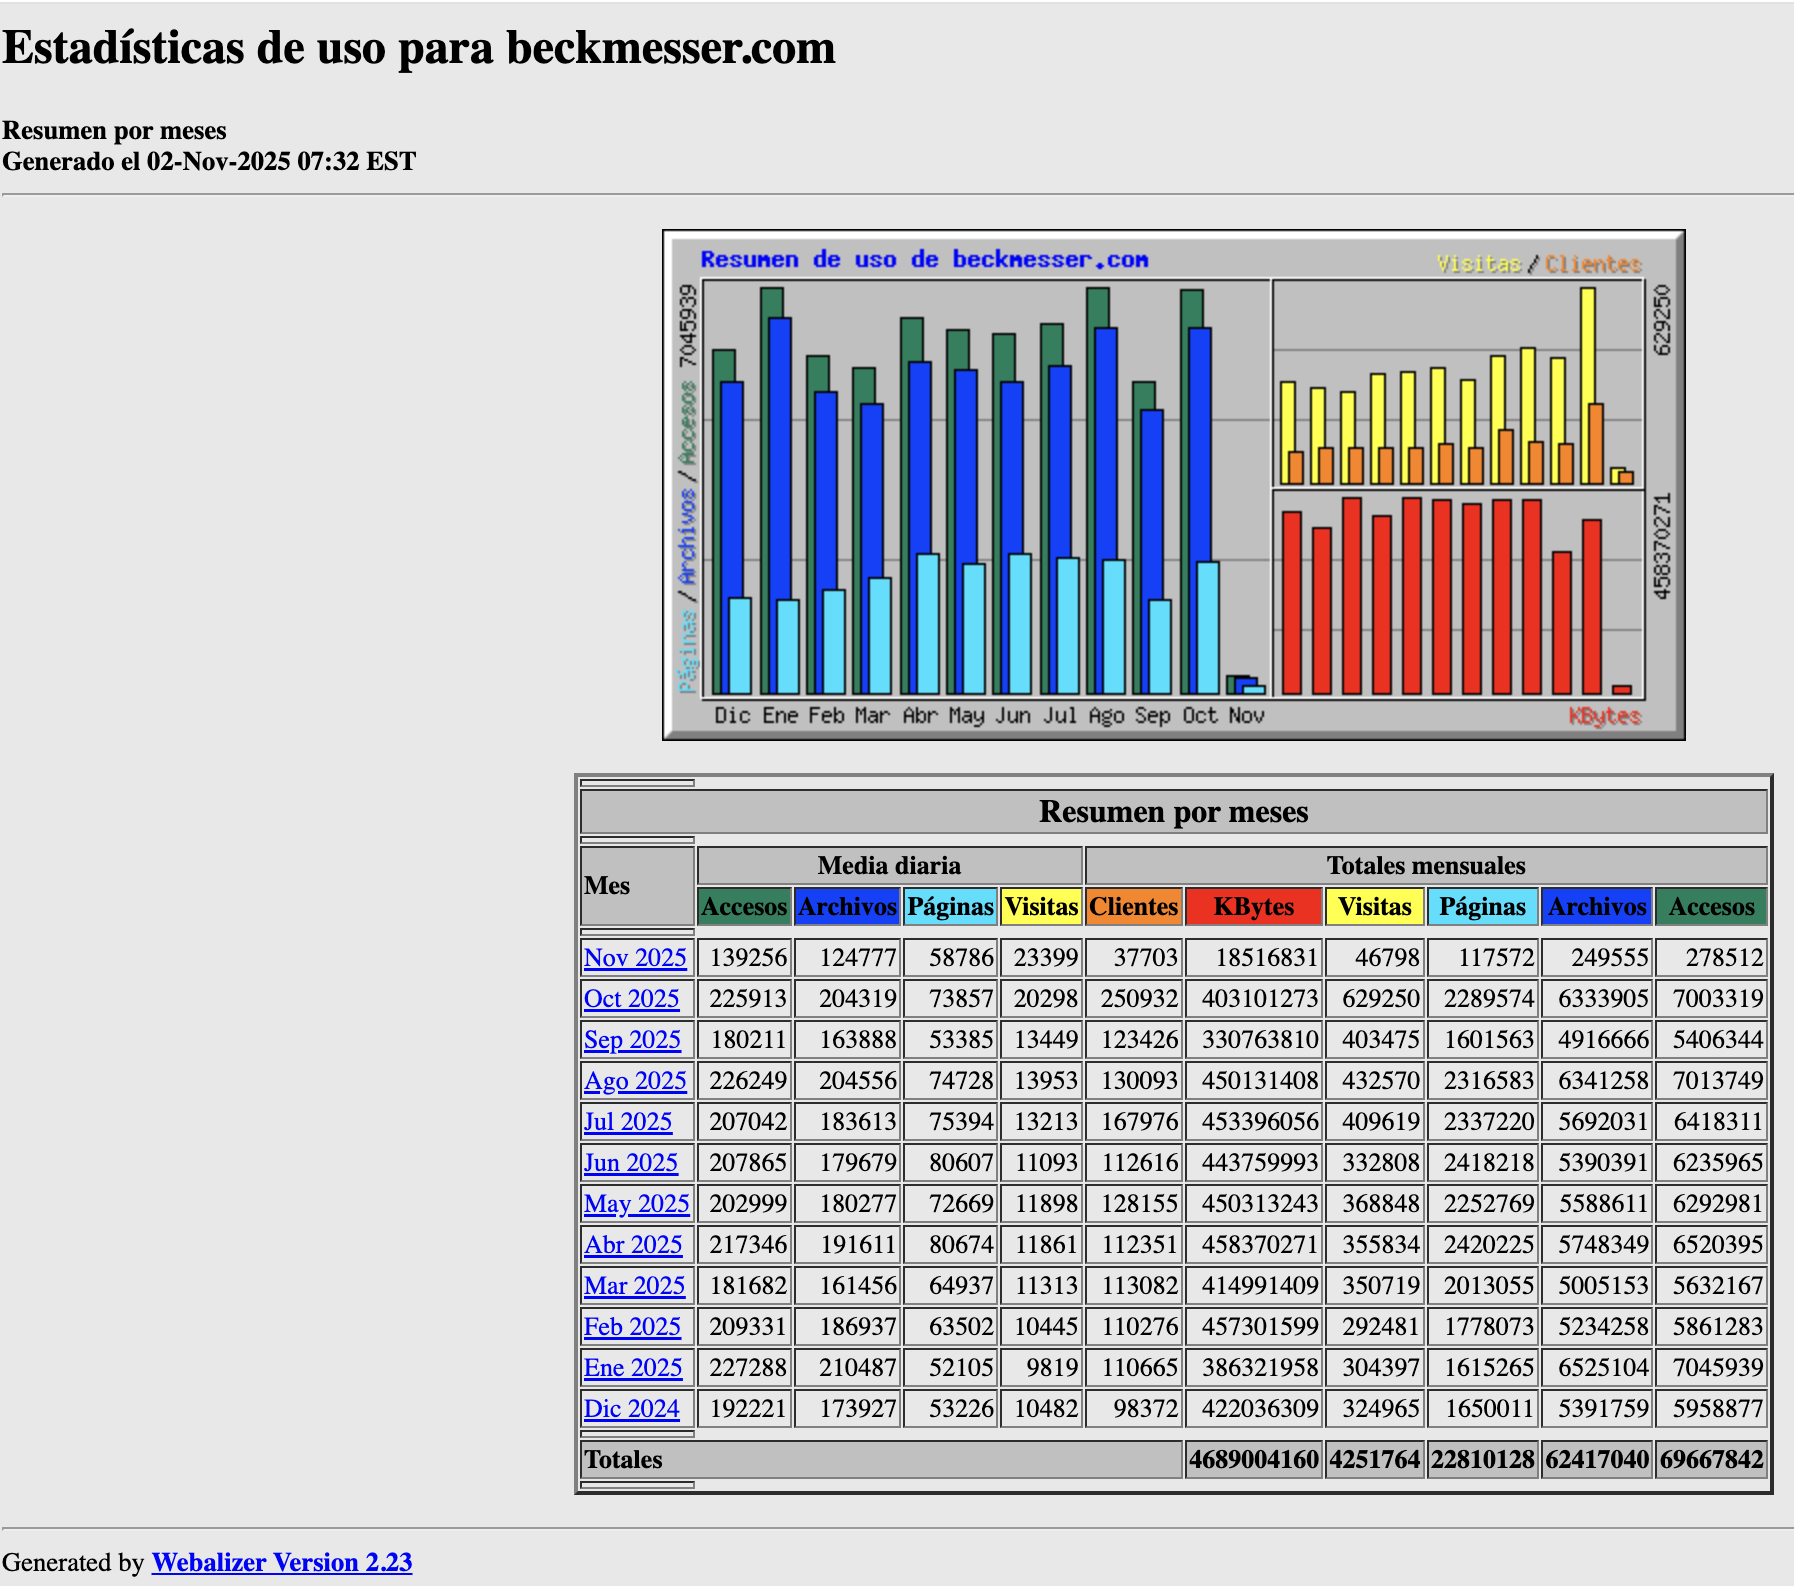Open the Jul 2025 monthly statistics link
The image size is (1794, 1586).
[x=629, y=1121]
